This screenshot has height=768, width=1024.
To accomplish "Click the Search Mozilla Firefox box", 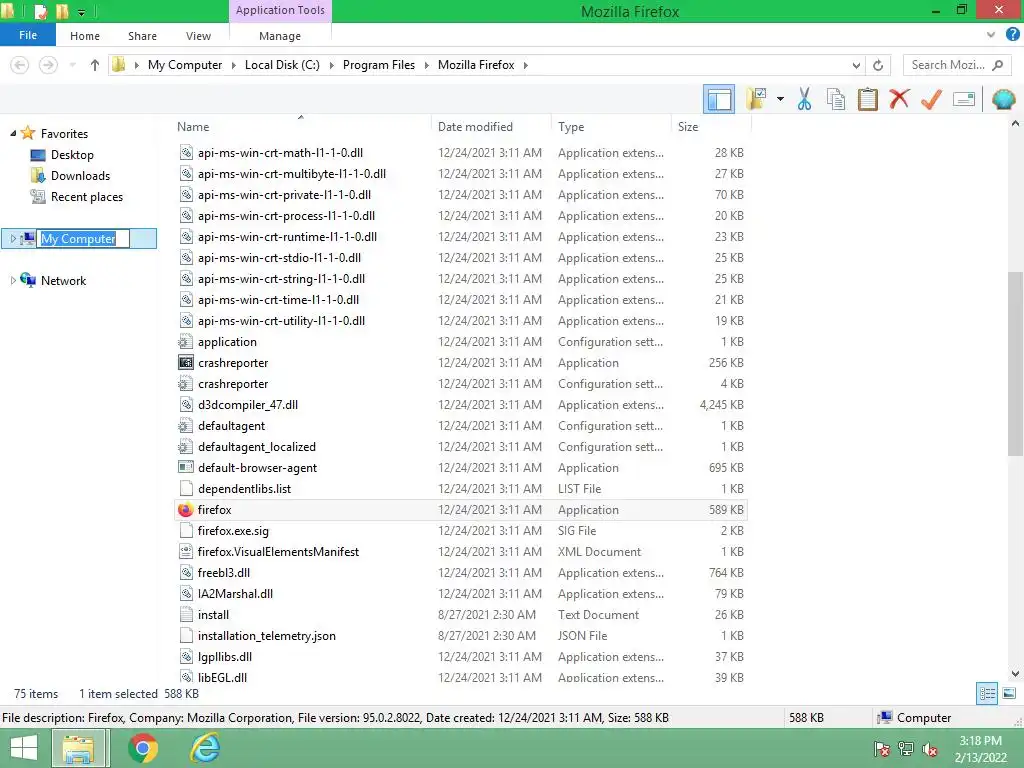I will coord(955,65).
